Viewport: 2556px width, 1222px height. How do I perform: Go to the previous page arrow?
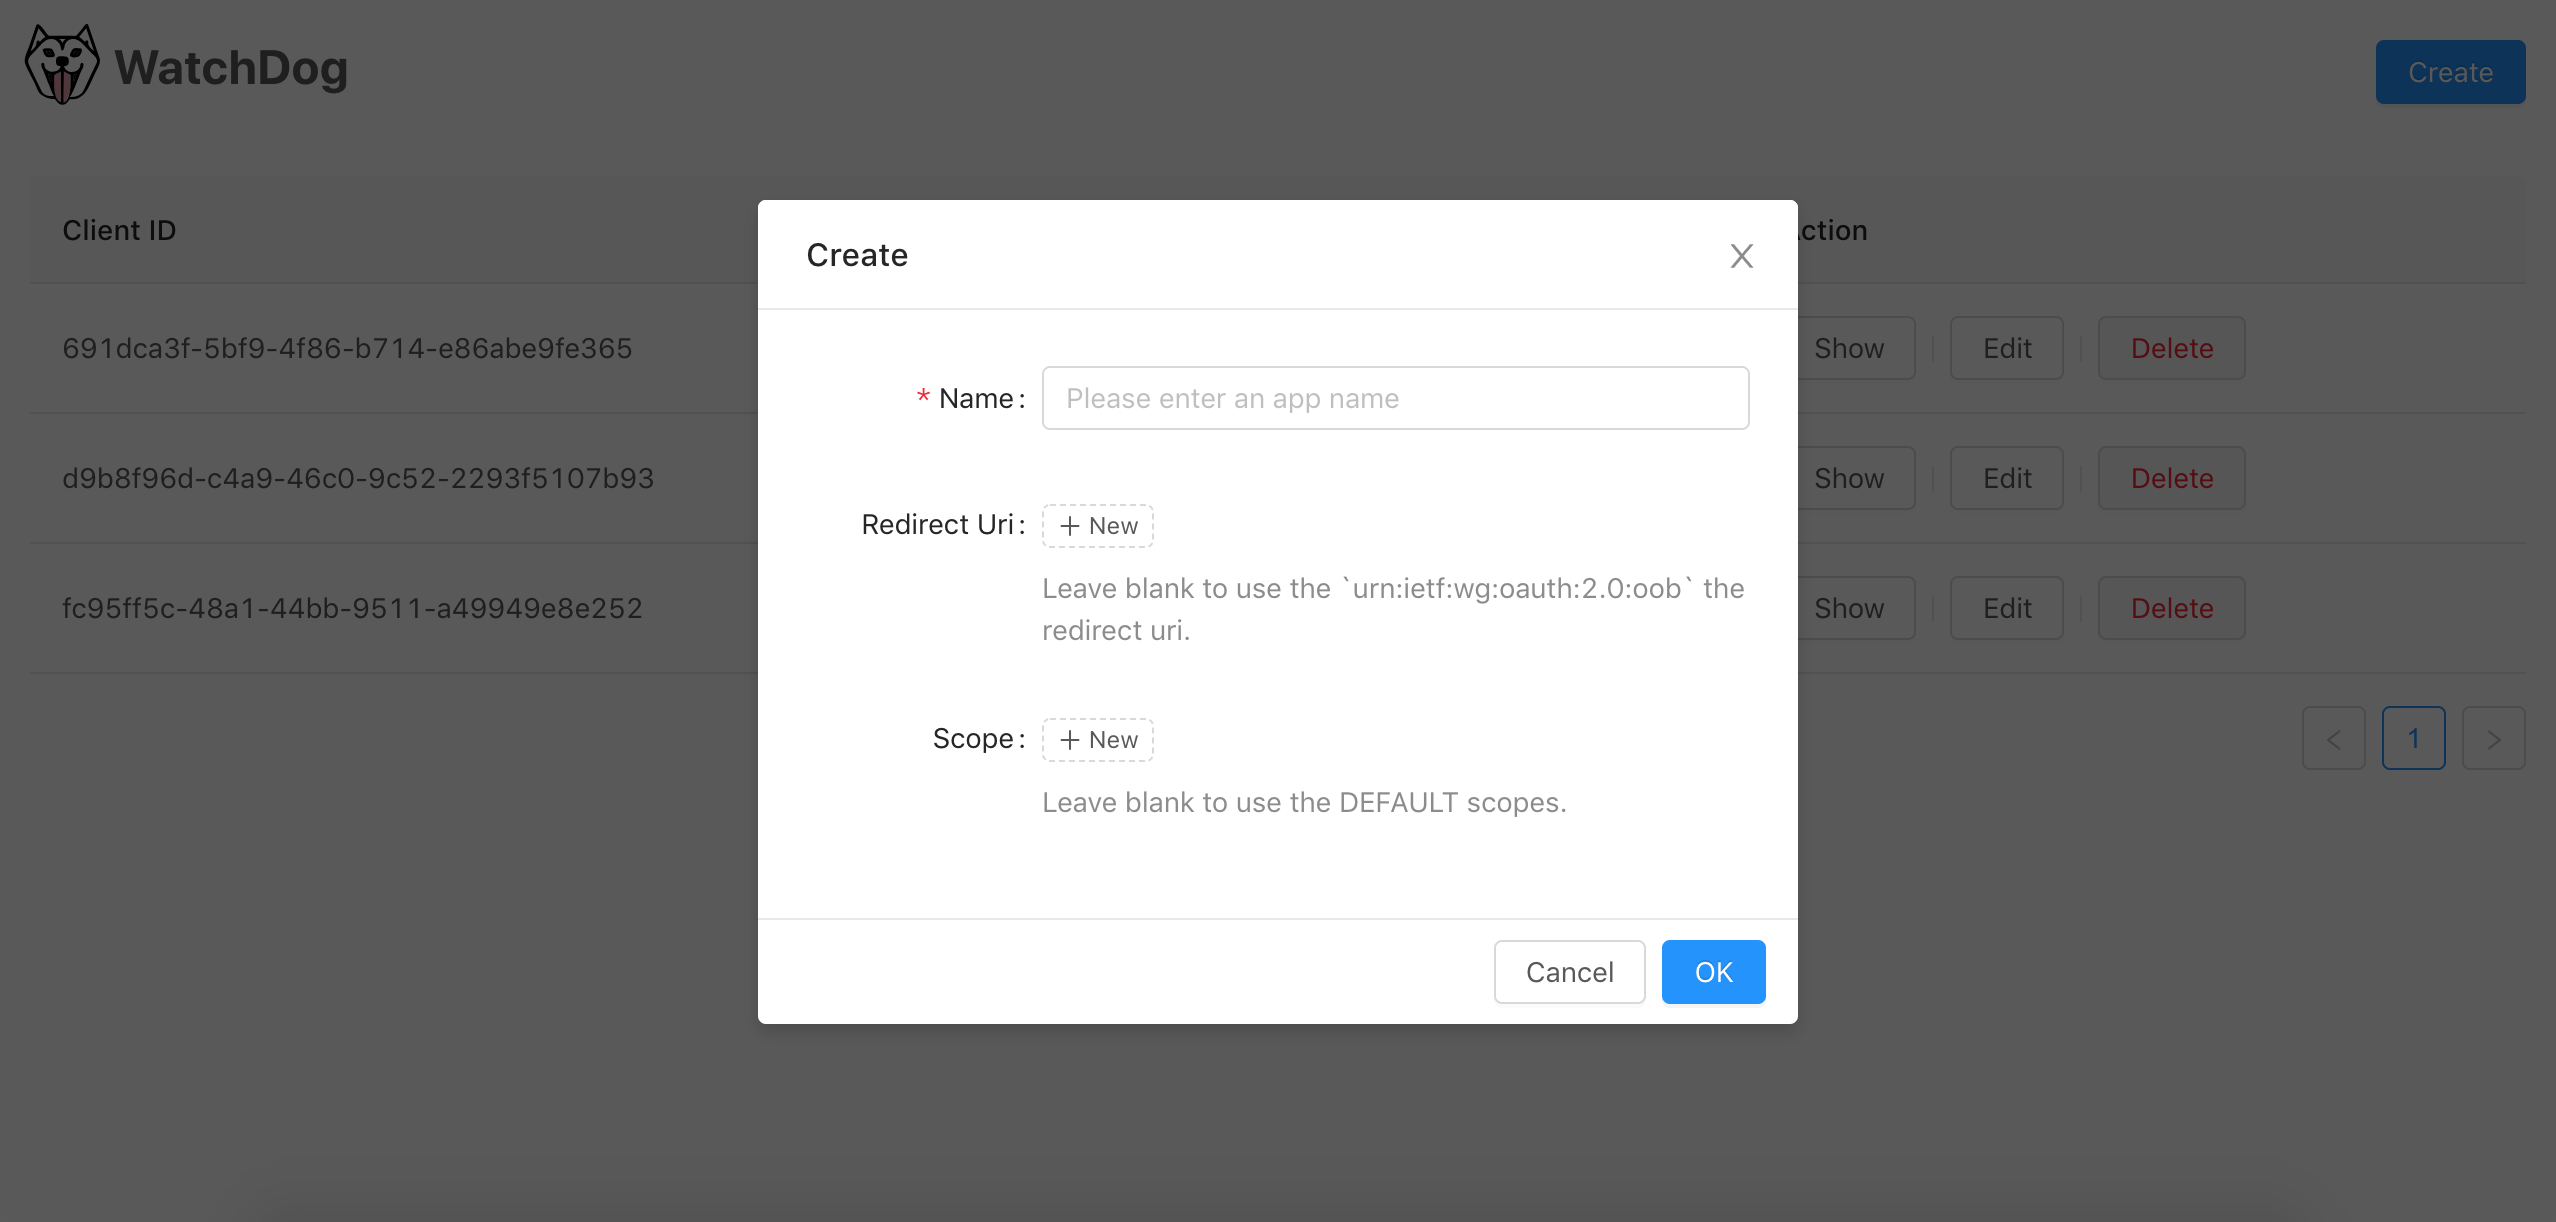pos(2333,739)
